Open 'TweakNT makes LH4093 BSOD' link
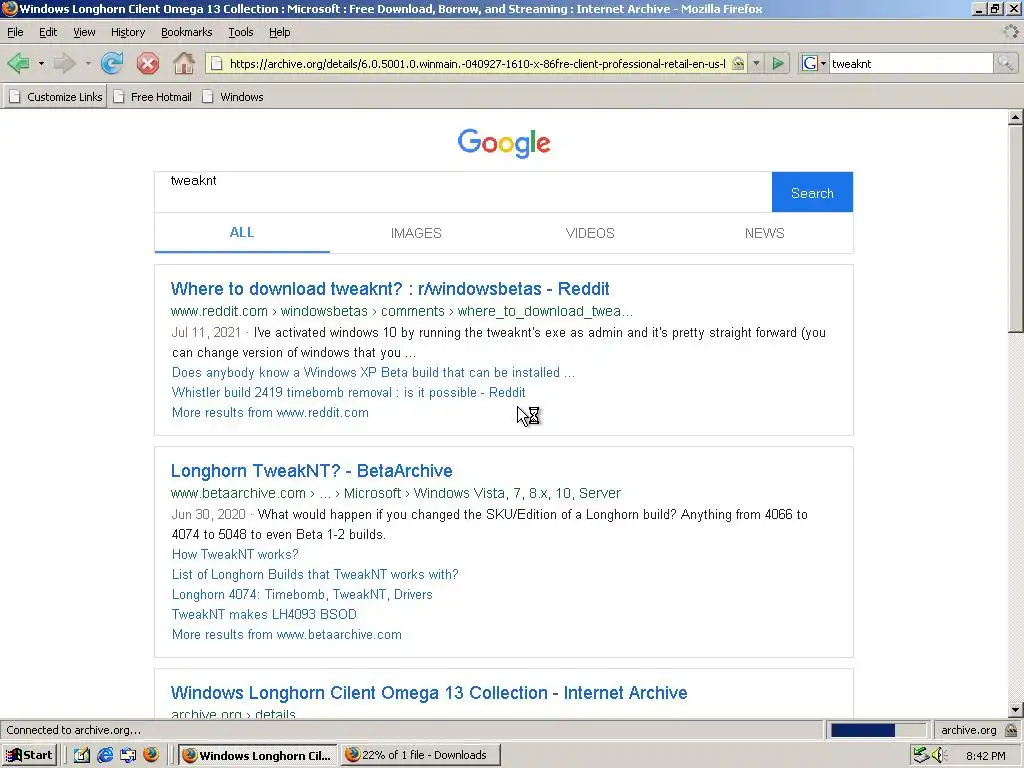 [264, 615]
